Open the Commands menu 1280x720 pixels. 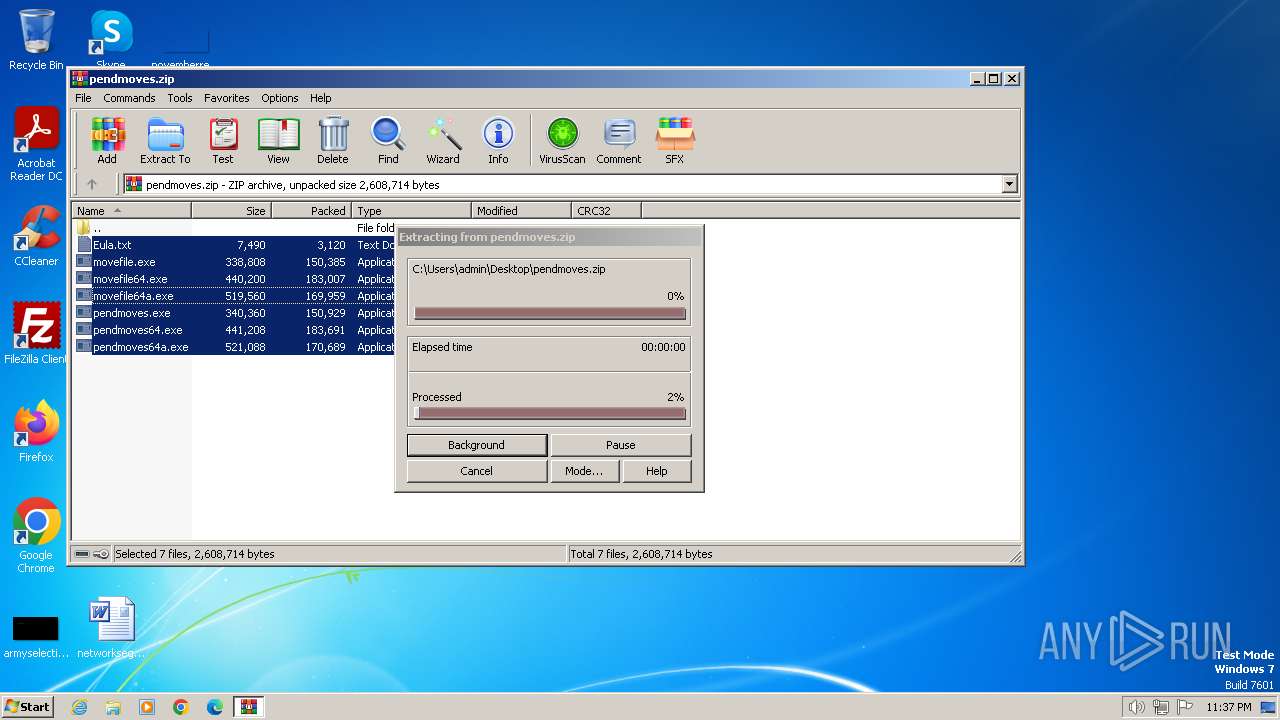129,98
